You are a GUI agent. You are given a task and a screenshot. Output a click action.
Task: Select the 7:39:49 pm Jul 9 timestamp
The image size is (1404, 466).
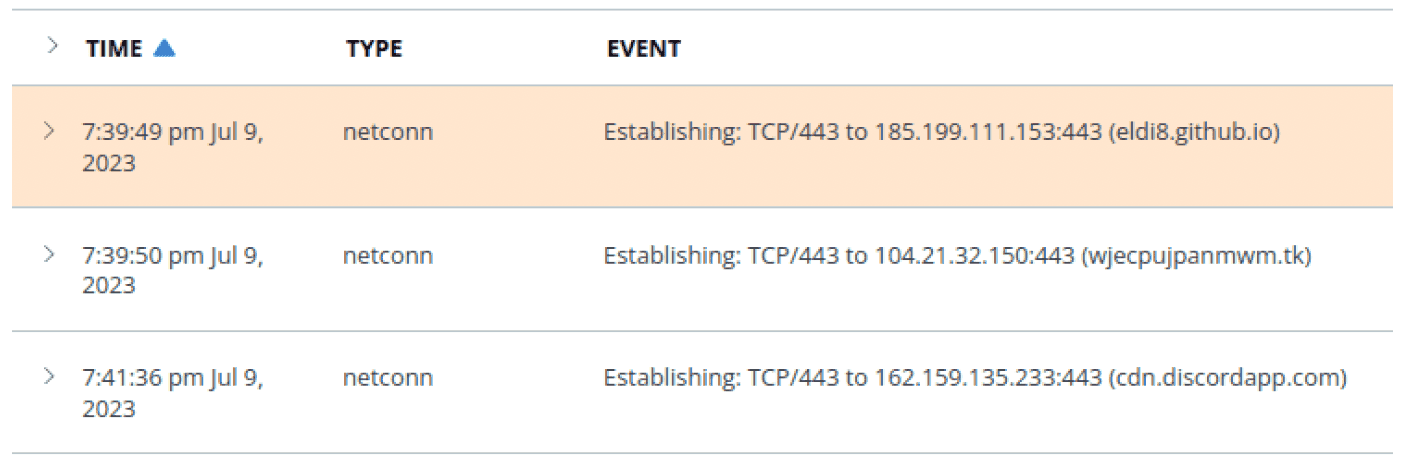(x=173, y=147)
